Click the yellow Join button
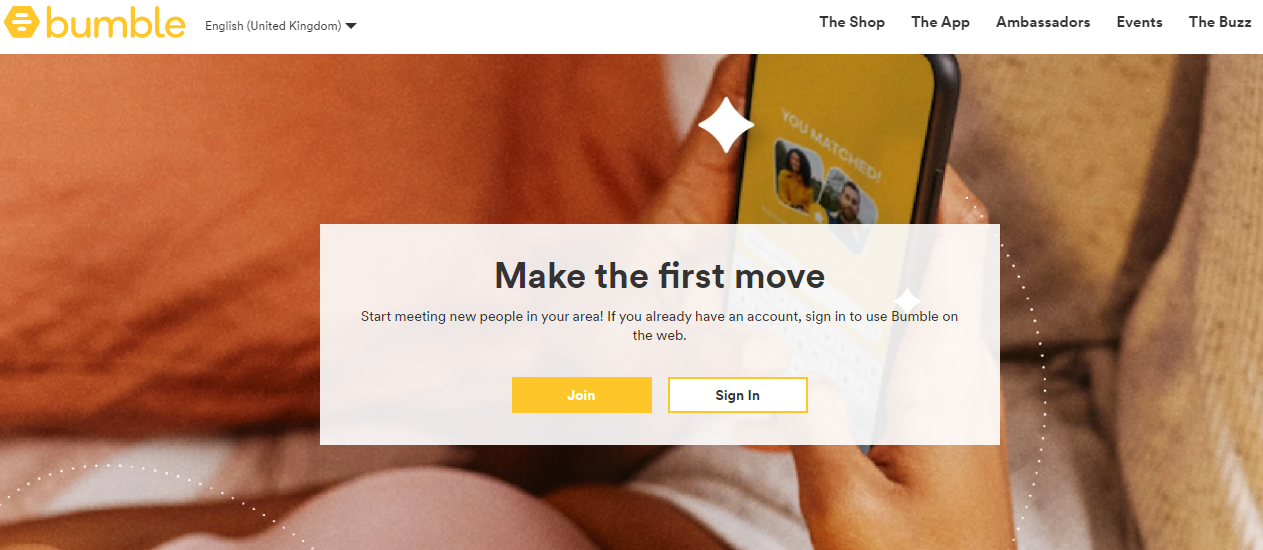Image resolution: width=1263 pixels, height=550 pixels. (x=582, y=395)
